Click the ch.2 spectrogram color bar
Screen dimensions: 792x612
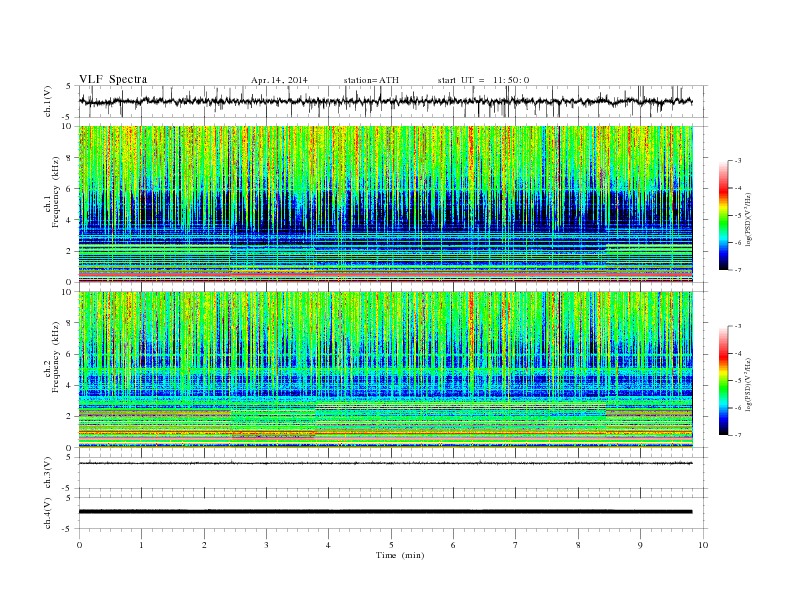point(723,381)
